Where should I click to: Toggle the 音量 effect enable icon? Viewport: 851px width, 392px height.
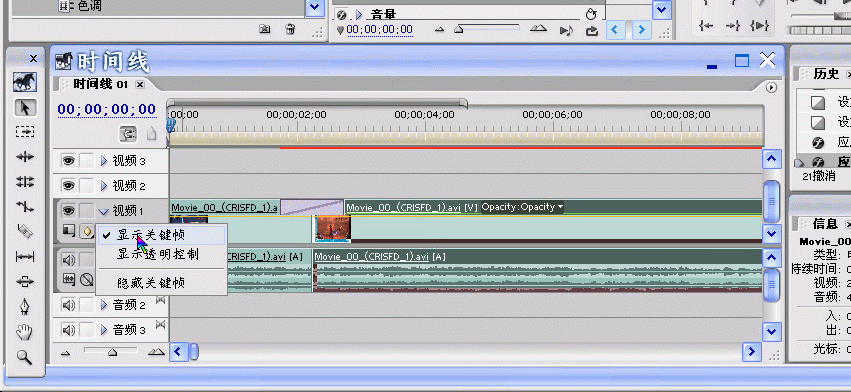tap(342, 15)
